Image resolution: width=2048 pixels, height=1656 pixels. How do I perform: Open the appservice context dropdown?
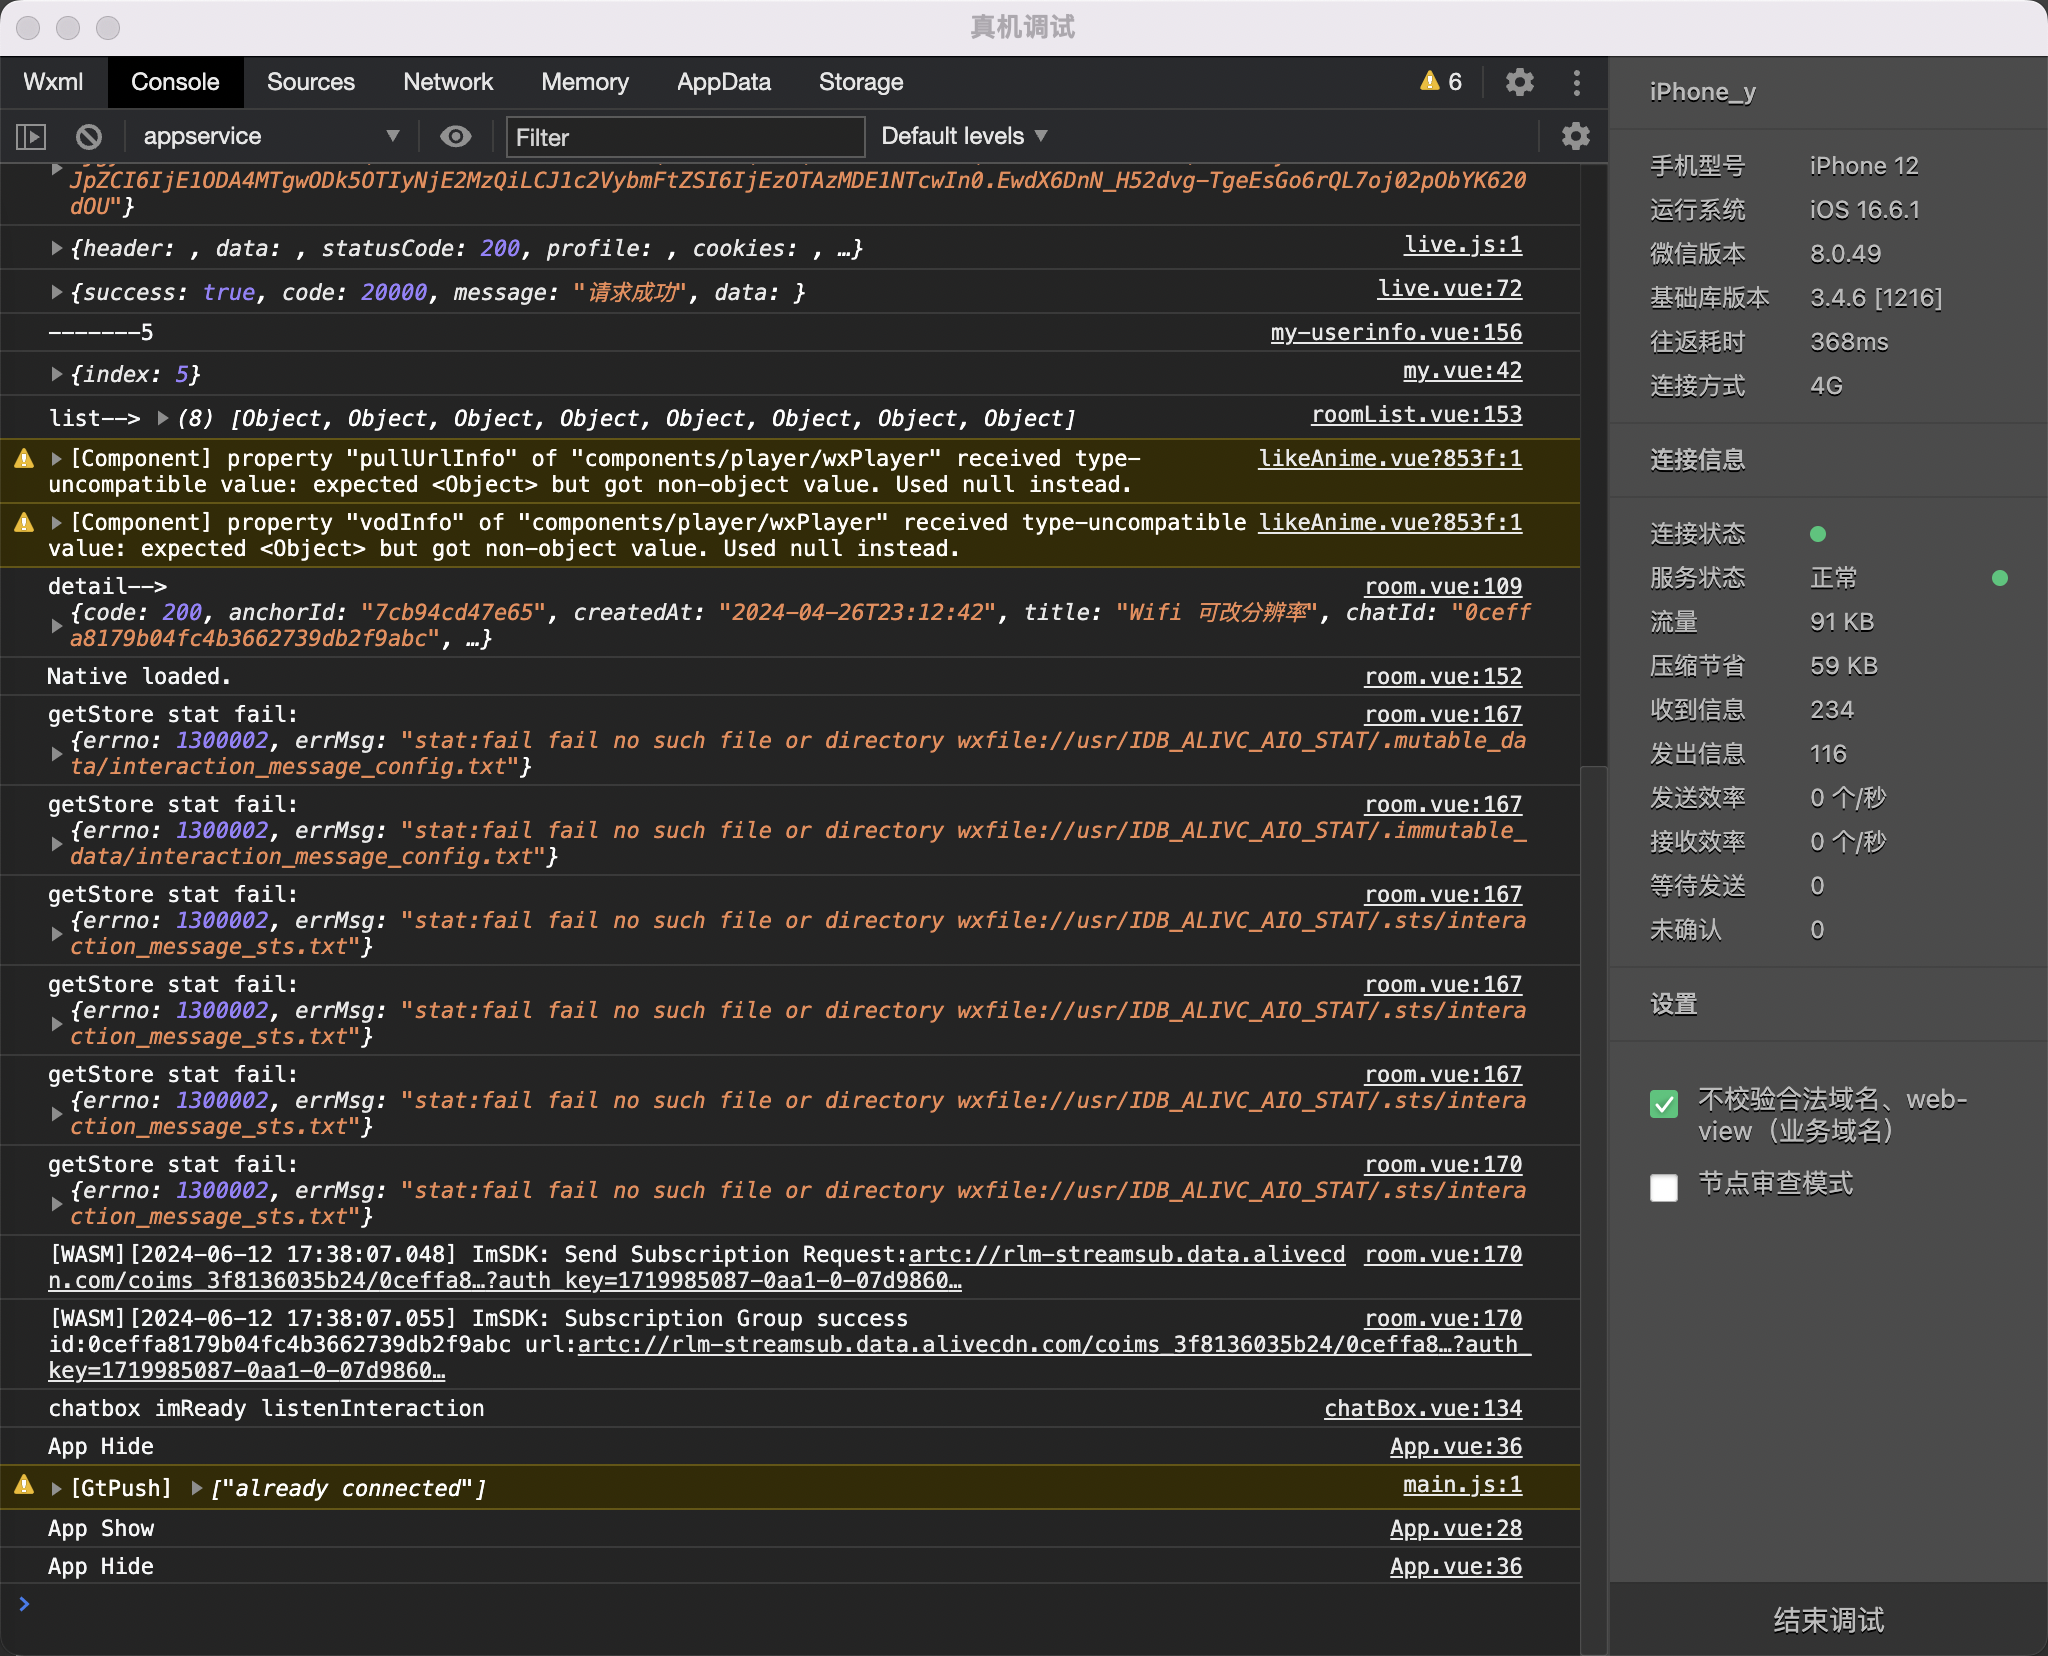pos(270,136)
